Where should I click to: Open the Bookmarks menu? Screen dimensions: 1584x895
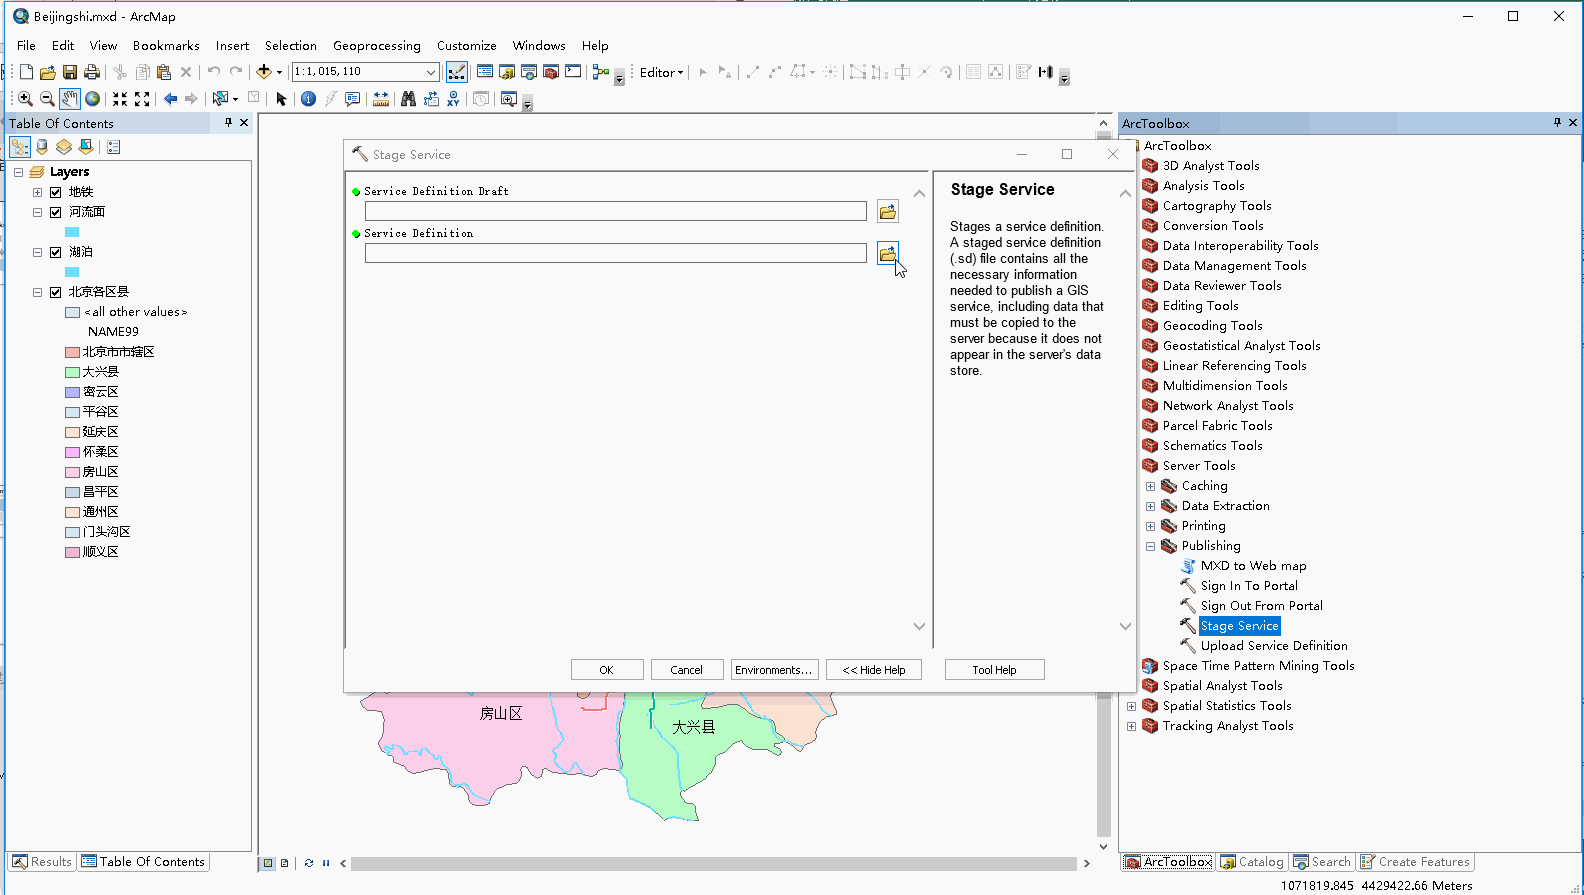pos(166,46)
